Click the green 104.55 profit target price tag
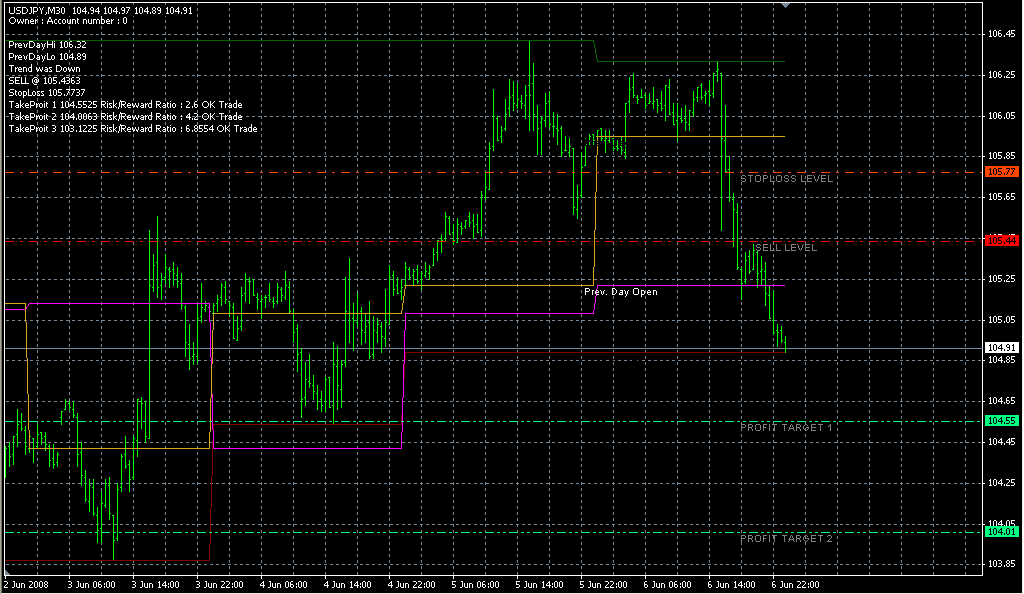1024x594 pixels. click(x=1001, y=421)
